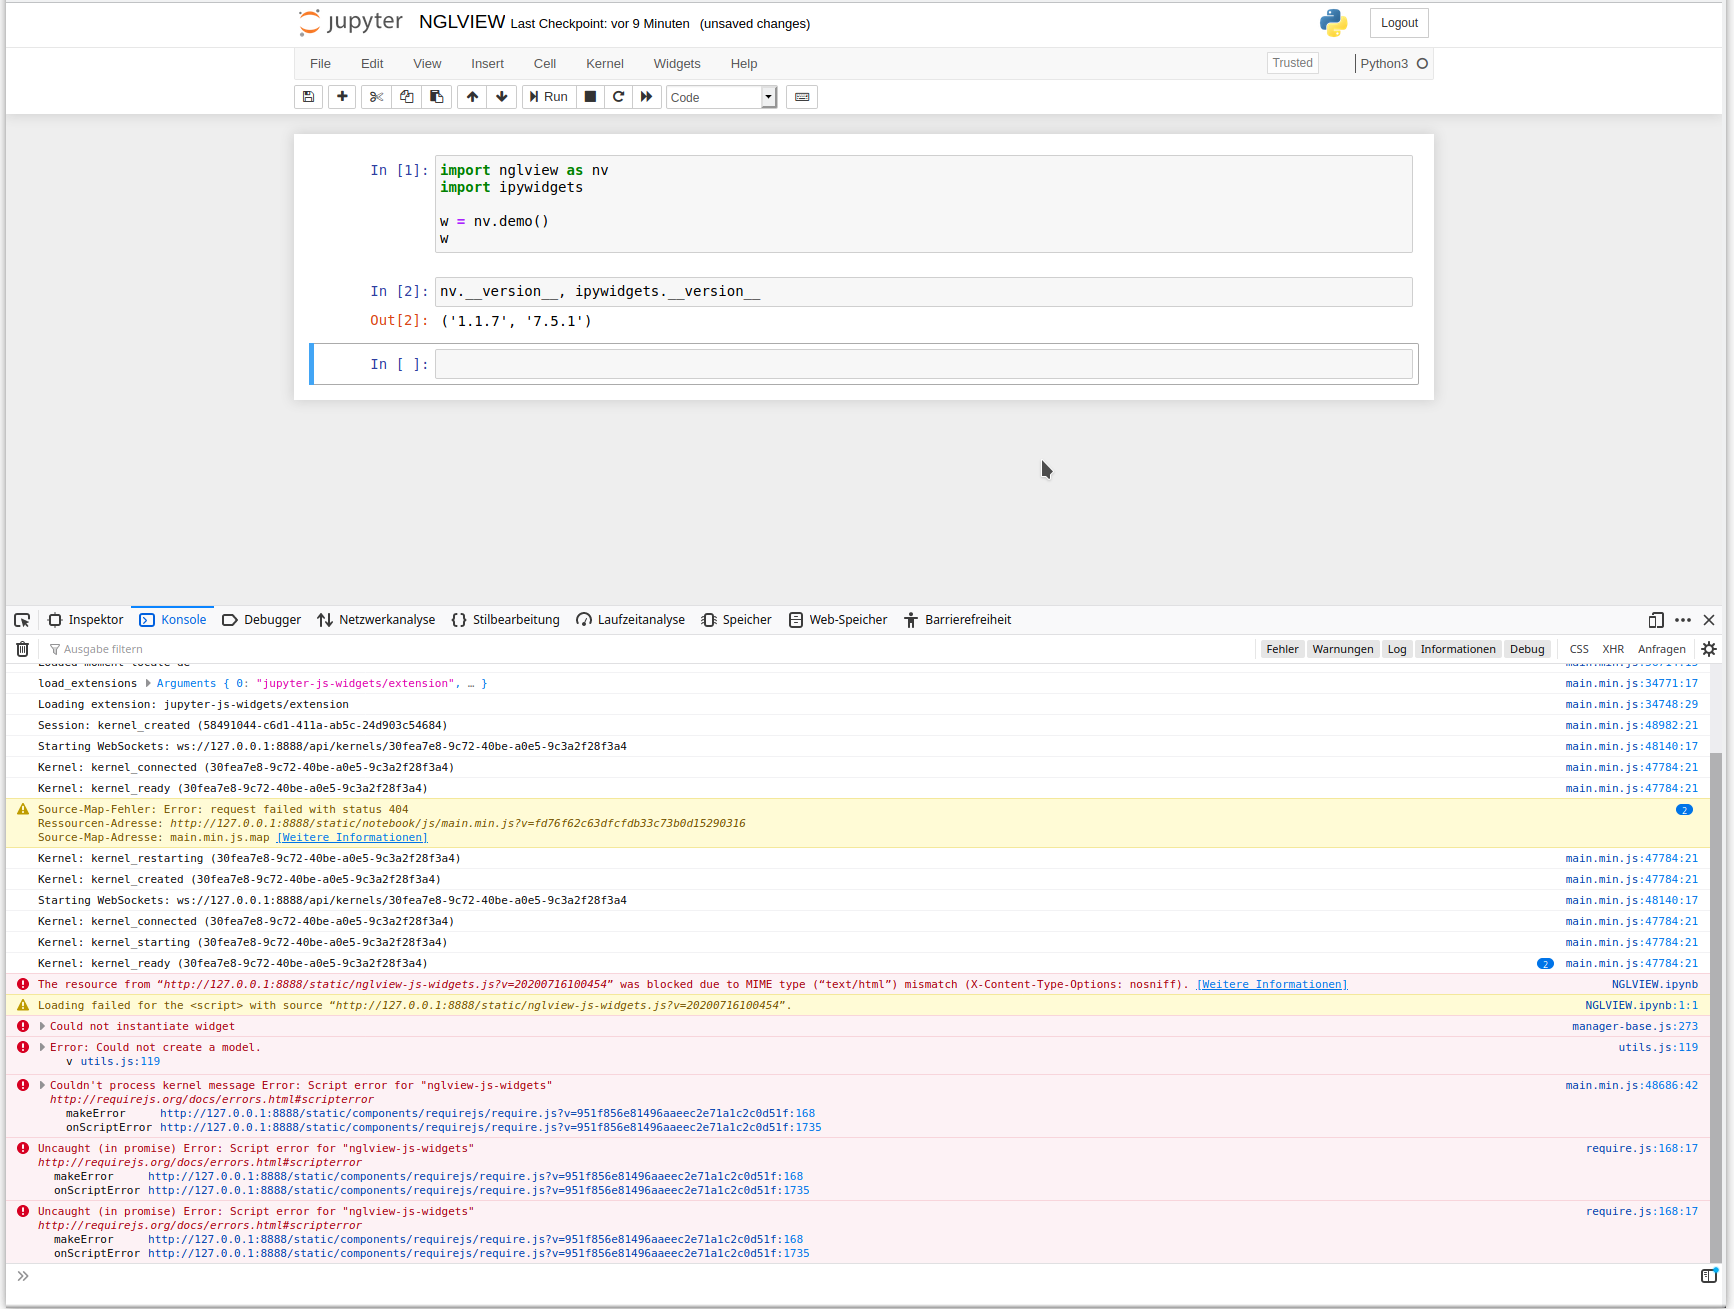Viewport: 1734px width, 1309px height.
Task: Open the command palette keyboard icon
Action: tap(801, 97)
